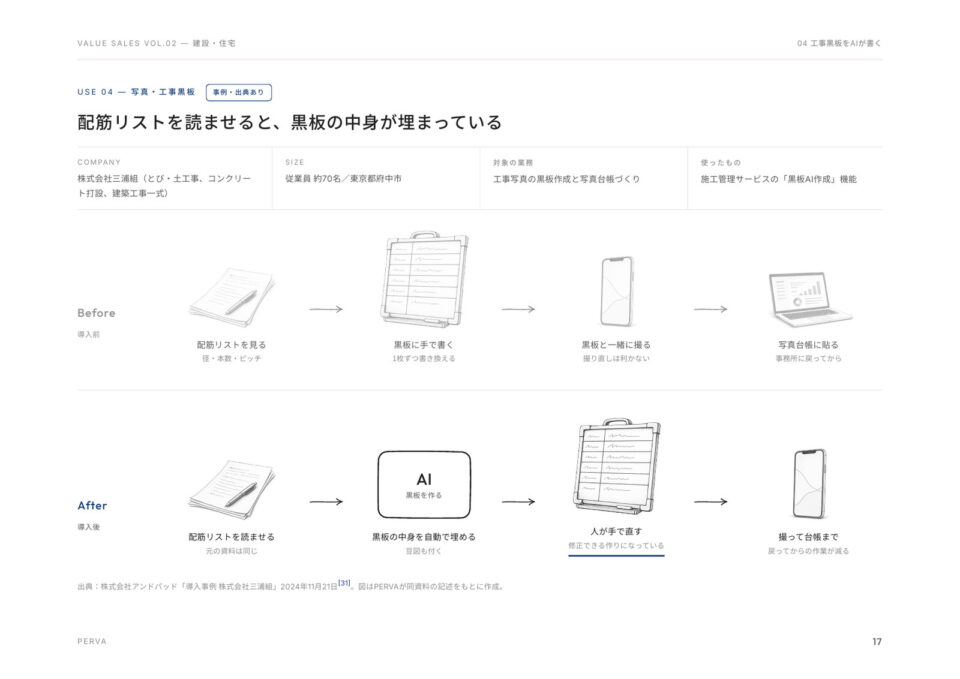Click the PERVA footer label
Viewport: 960px width, 679px height.
tap(92, 641)
